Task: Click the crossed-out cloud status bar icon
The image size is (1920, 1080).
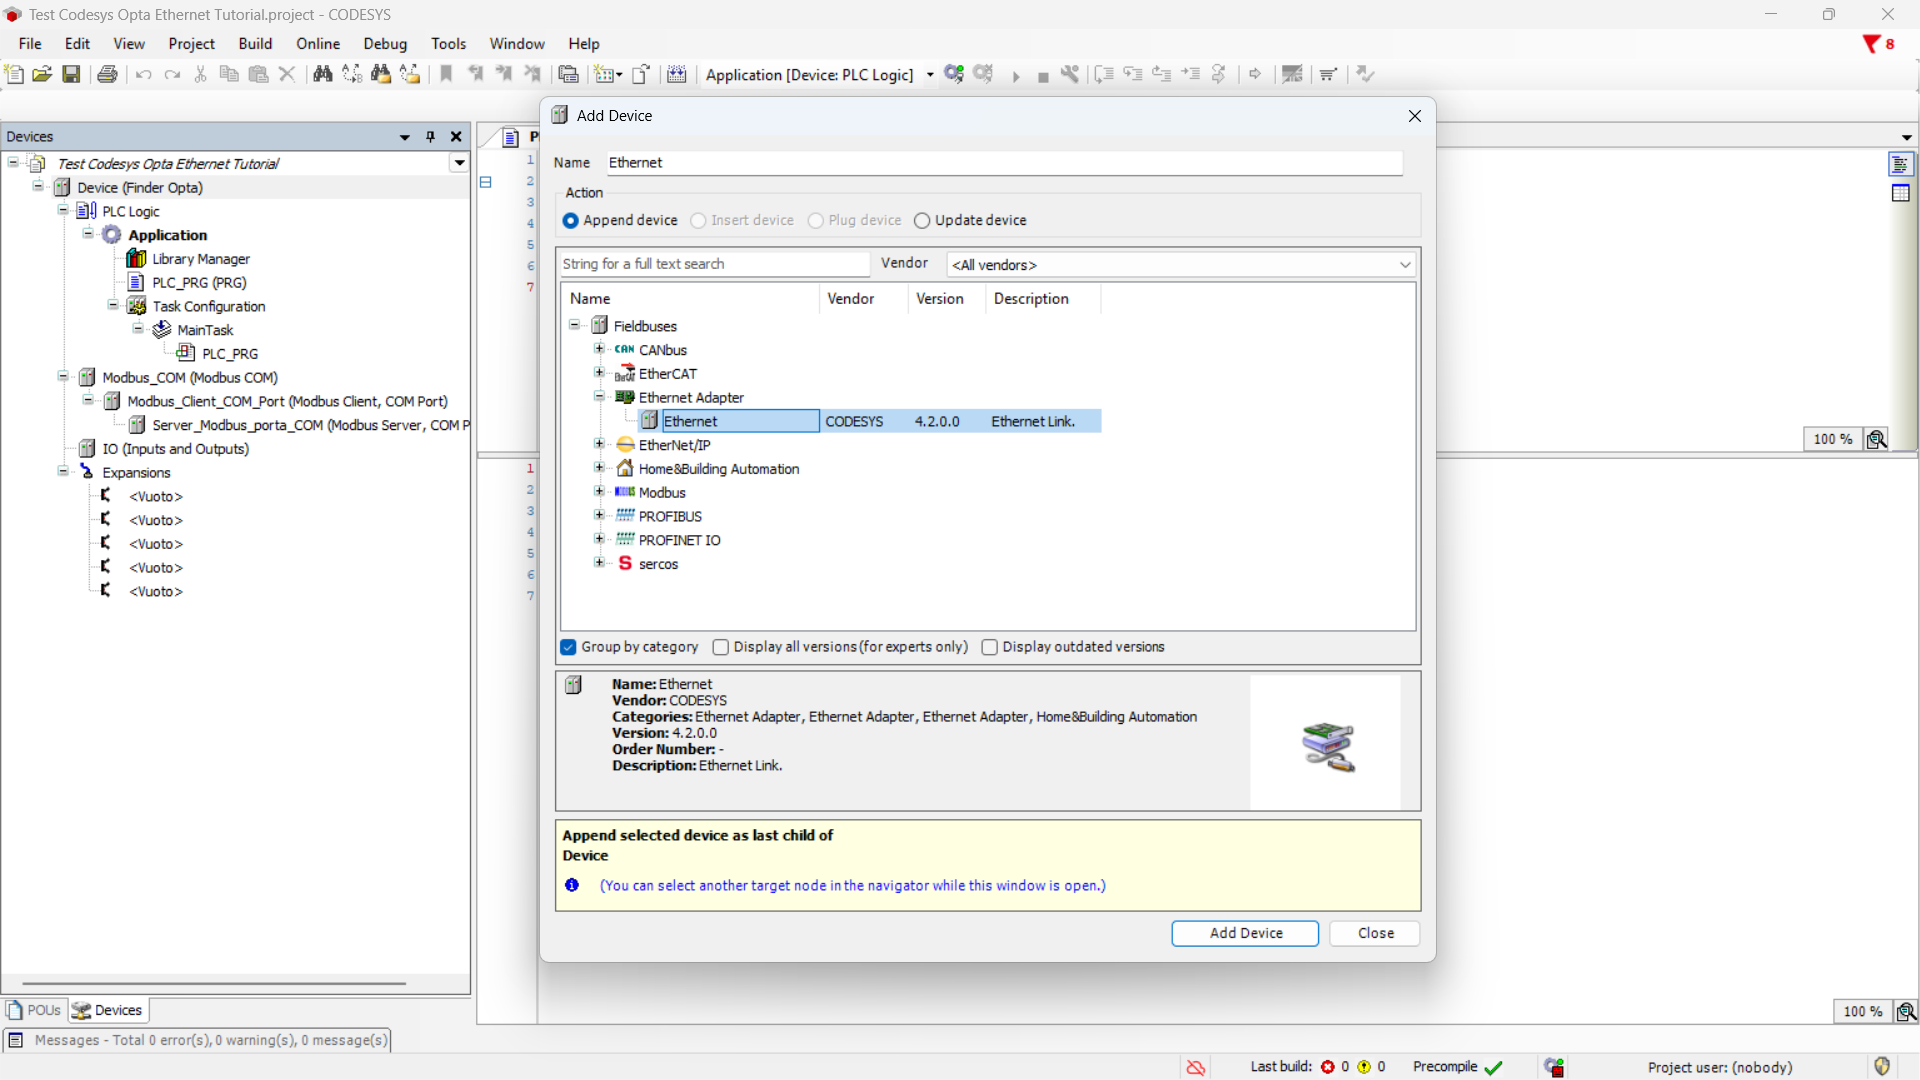Action: click(1195, 1067)
